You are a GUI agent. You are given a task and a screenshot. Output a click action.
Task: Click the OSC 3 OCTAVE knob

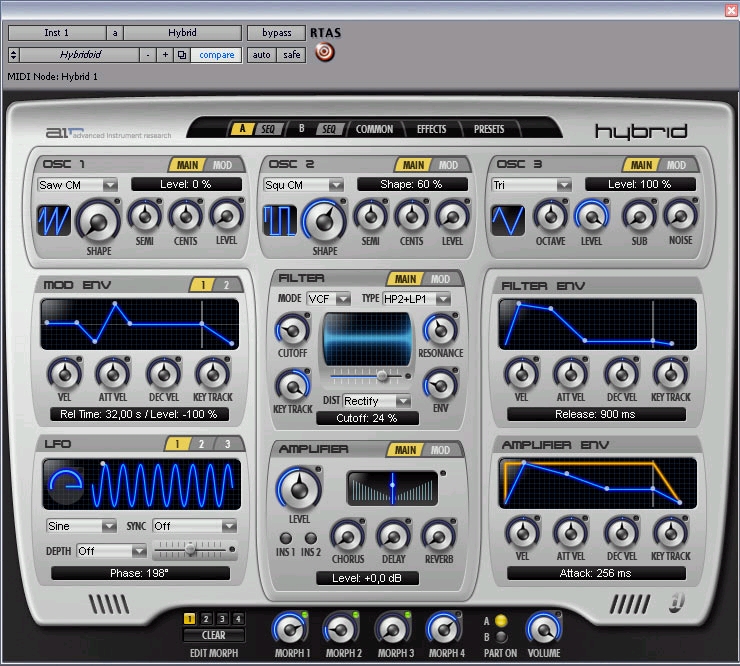pos(550,216)
